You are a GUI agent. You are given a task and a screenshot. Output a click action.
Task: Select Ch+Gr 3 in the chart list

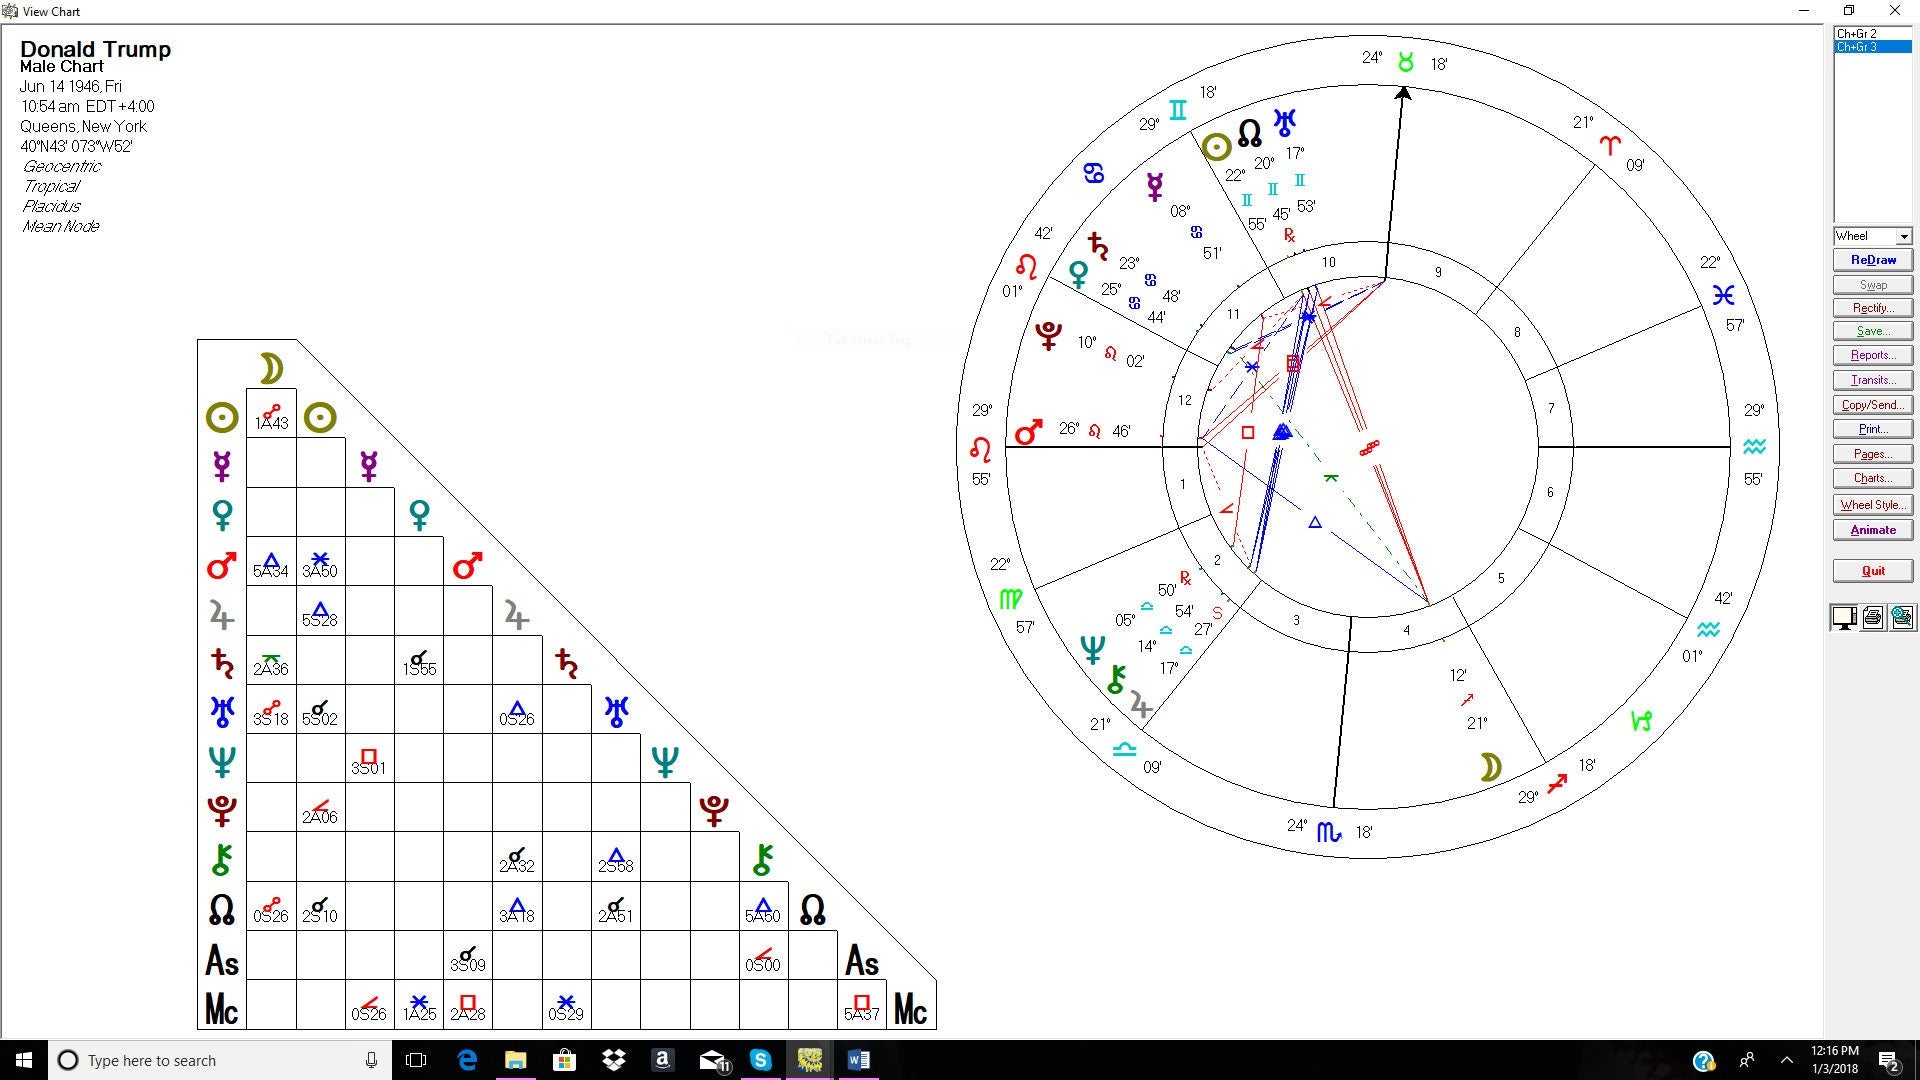click(x=1857, y=47)
